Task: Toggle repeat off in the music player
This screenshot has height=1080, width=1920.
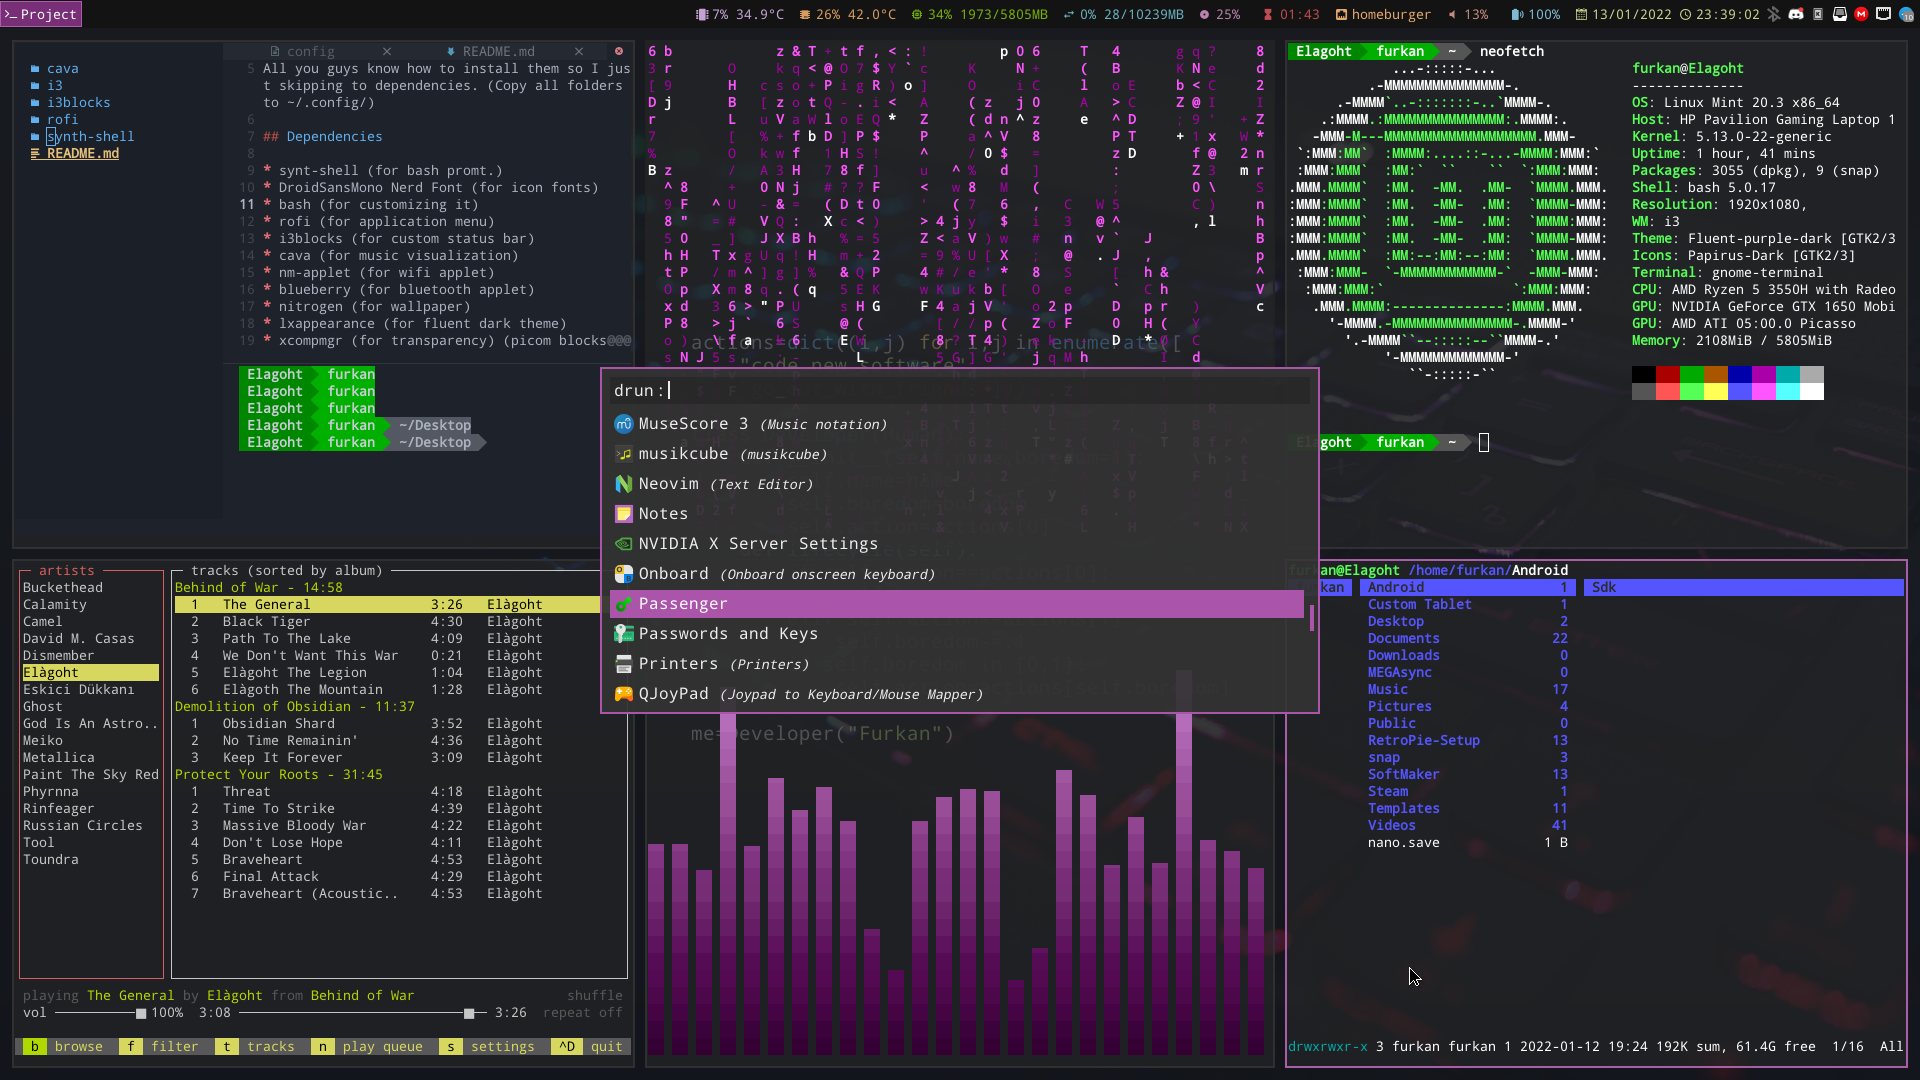Action: click(582, 1013)
